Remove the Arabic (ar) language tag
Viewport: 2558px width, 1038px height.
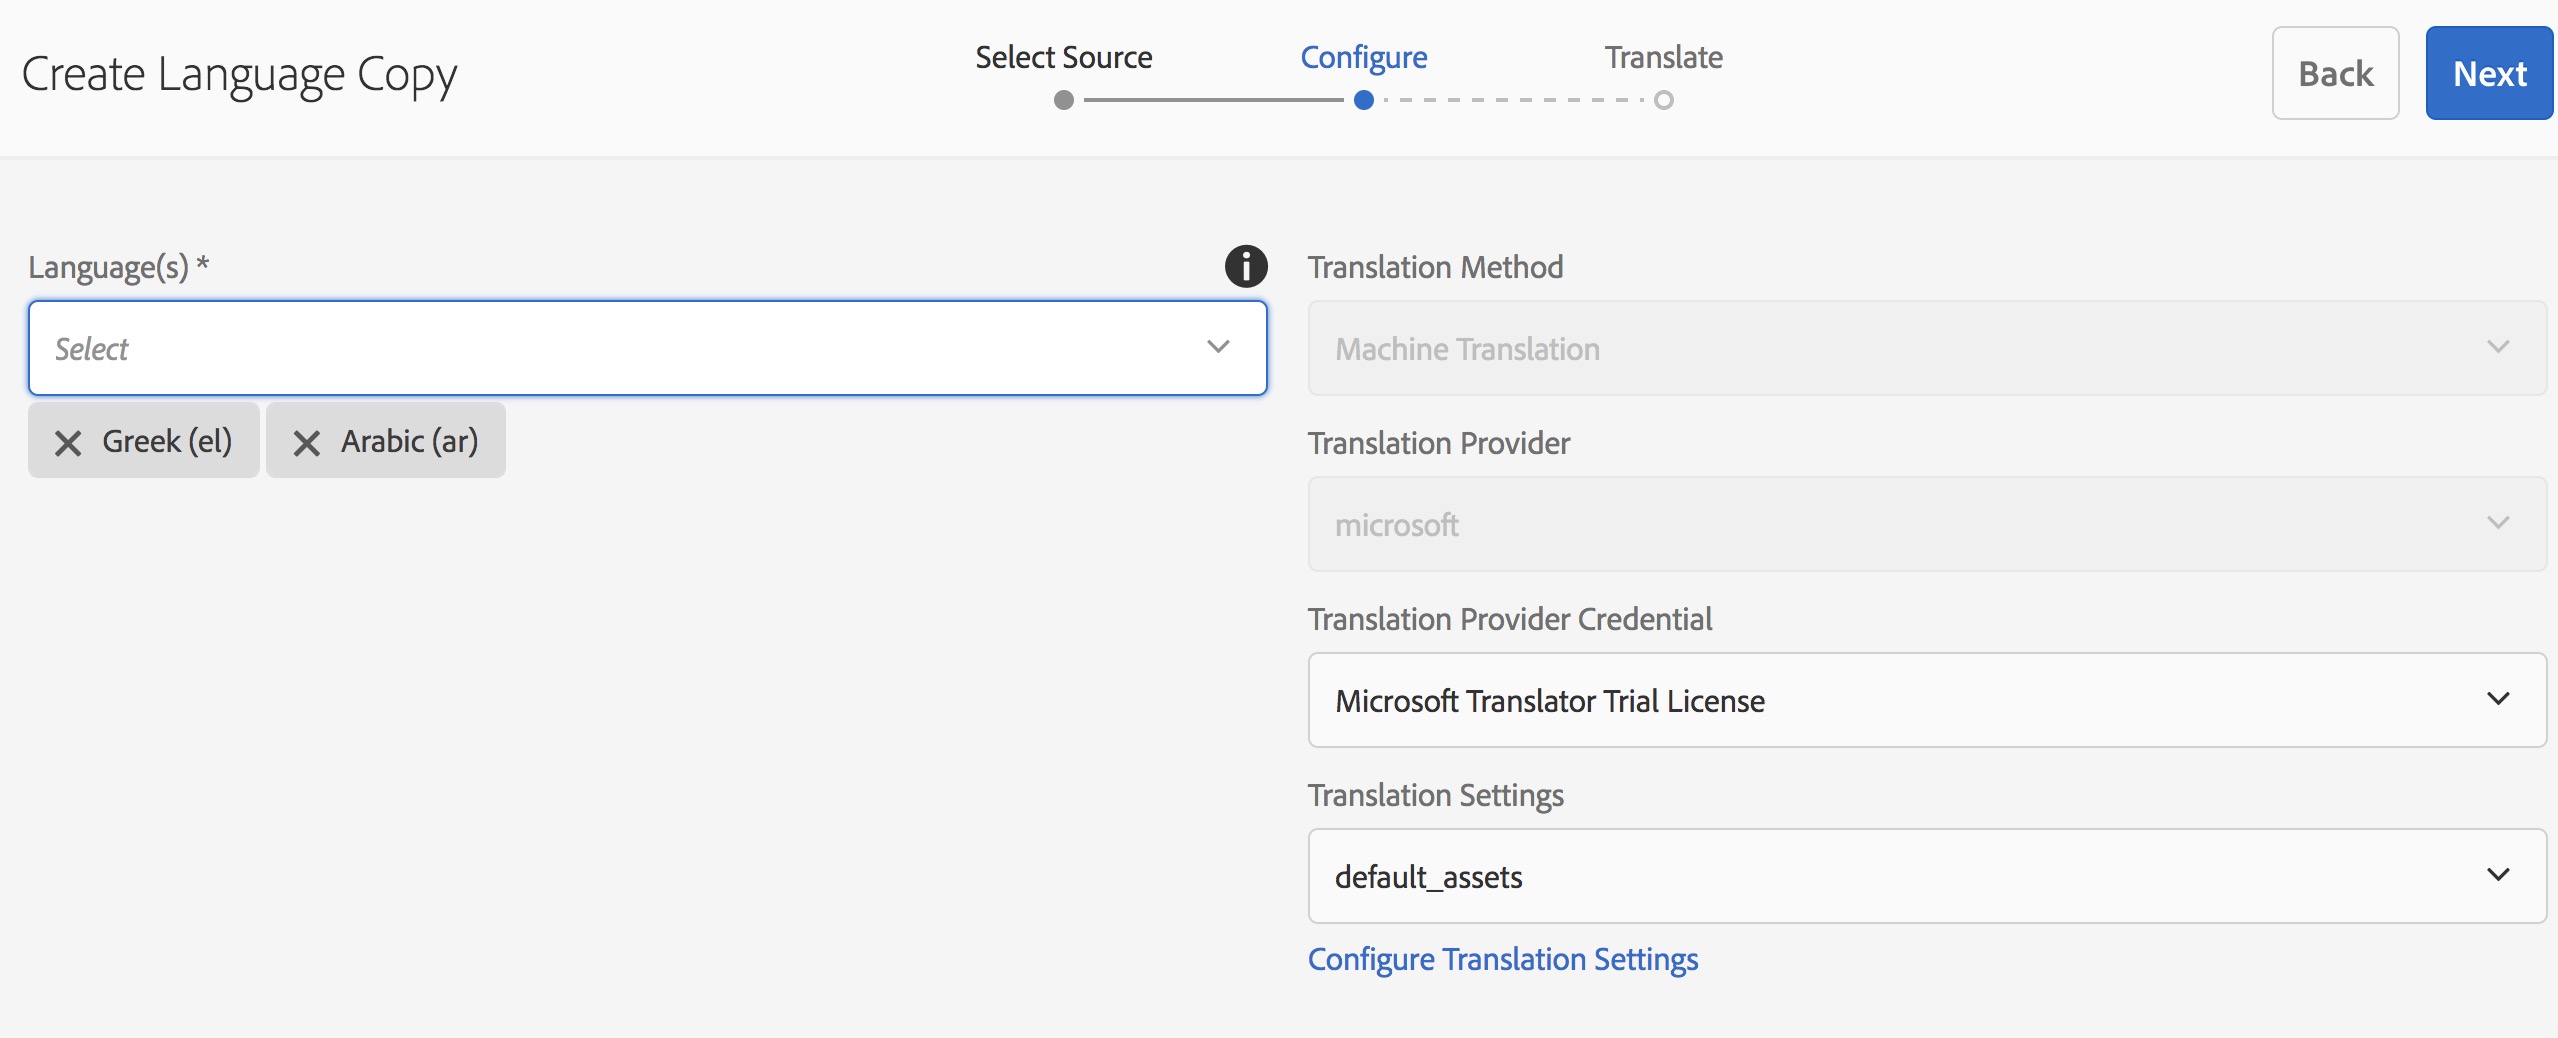307,442
